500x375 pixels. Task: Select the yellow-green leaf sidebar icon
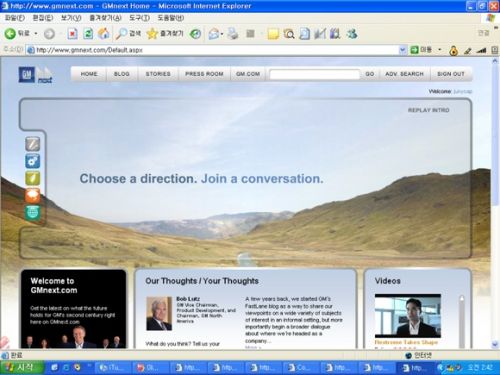coord(33,178)
